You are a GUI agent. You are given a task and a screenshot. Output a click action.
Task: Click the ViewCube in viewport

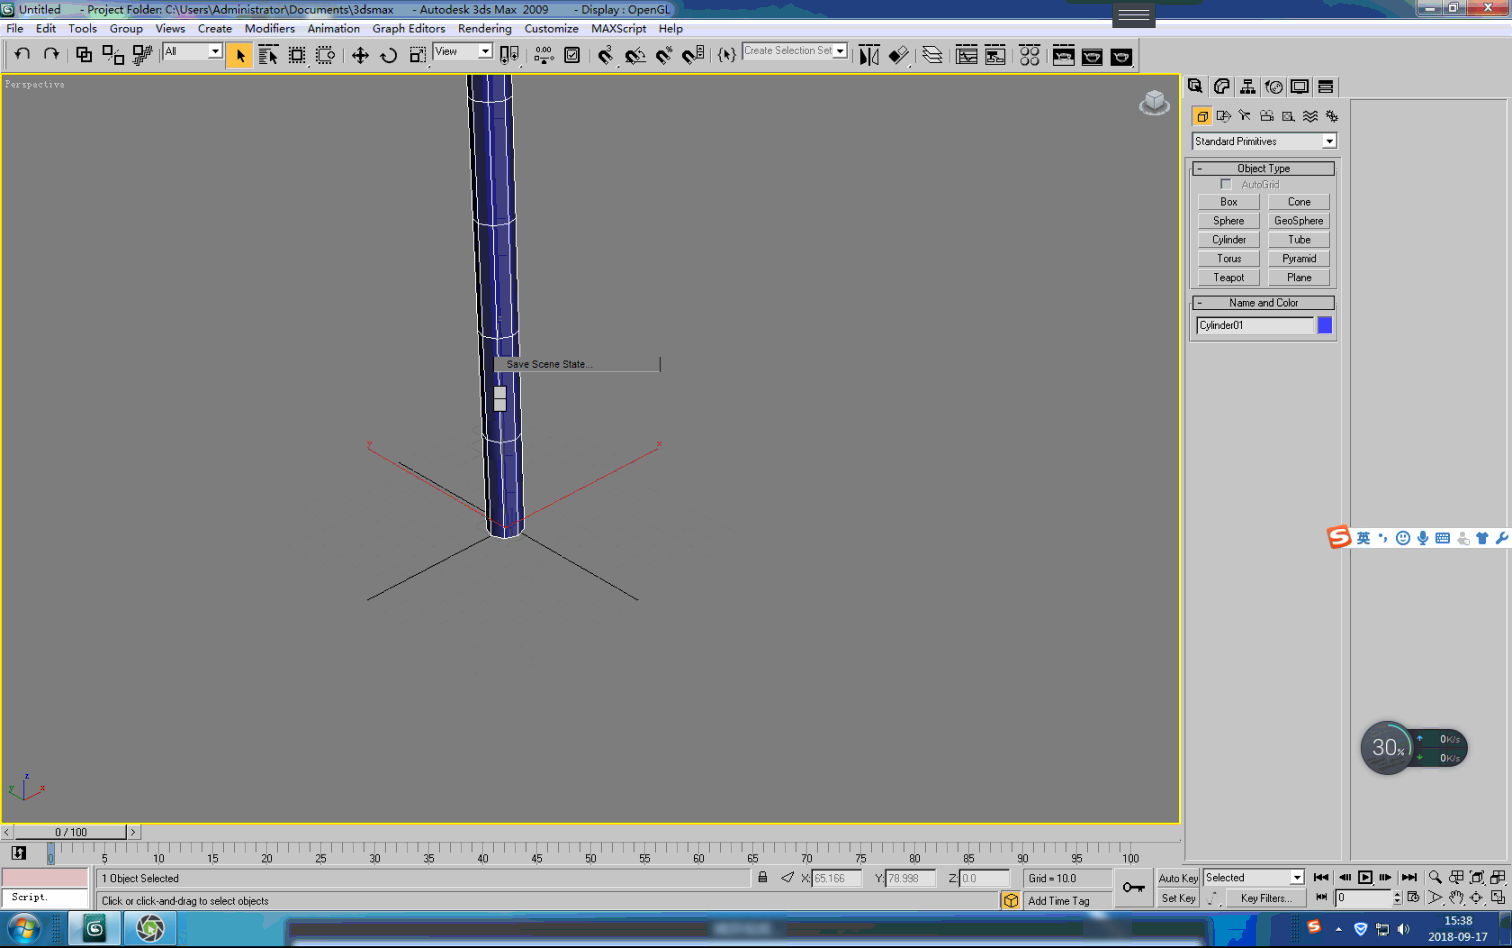click(1154, 101)
